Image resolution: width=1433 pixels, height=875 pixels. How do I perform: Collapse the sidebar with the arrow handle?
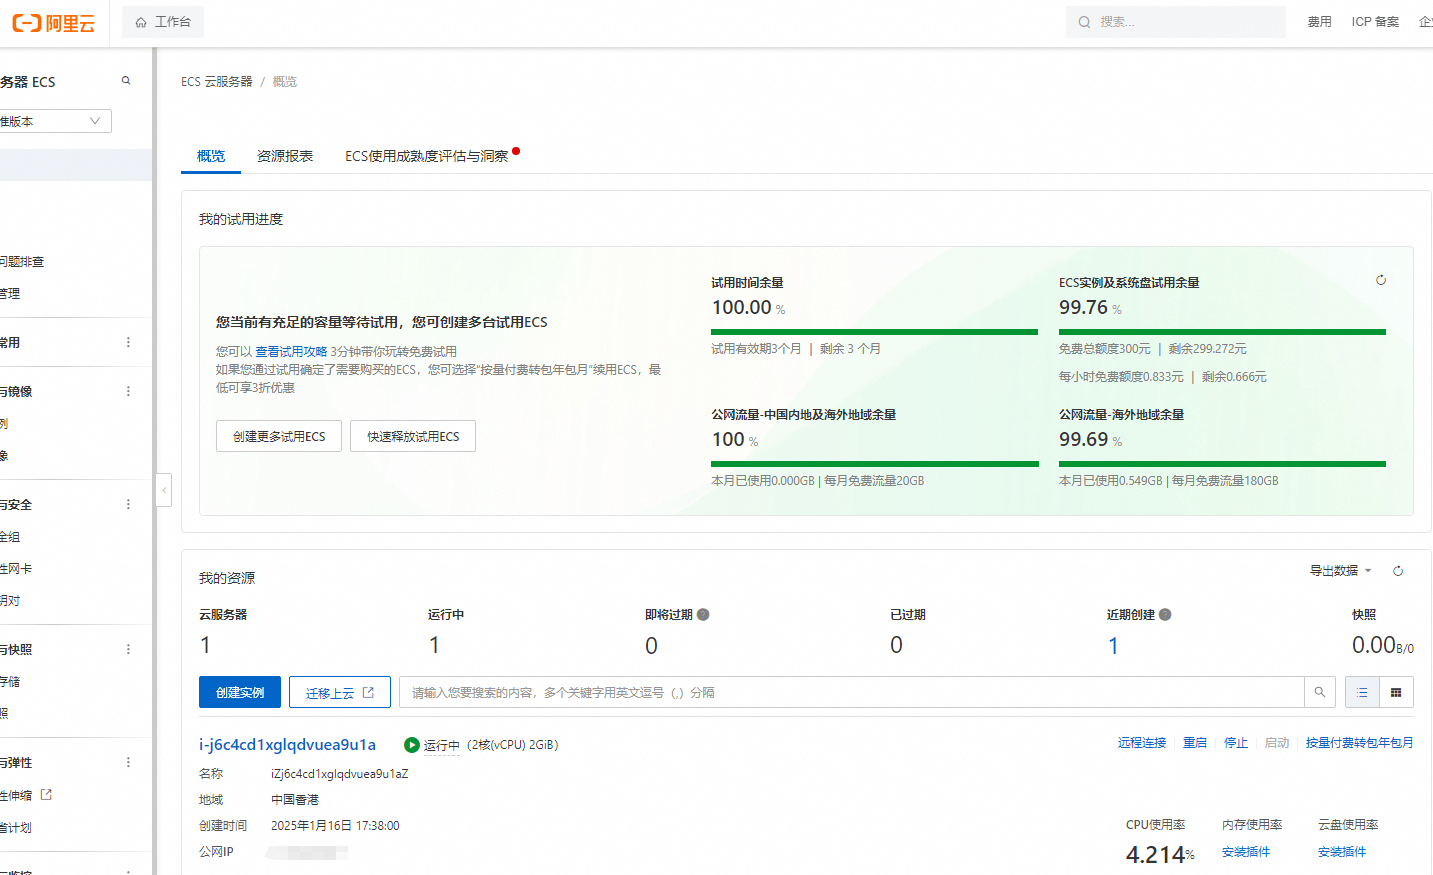164,490
